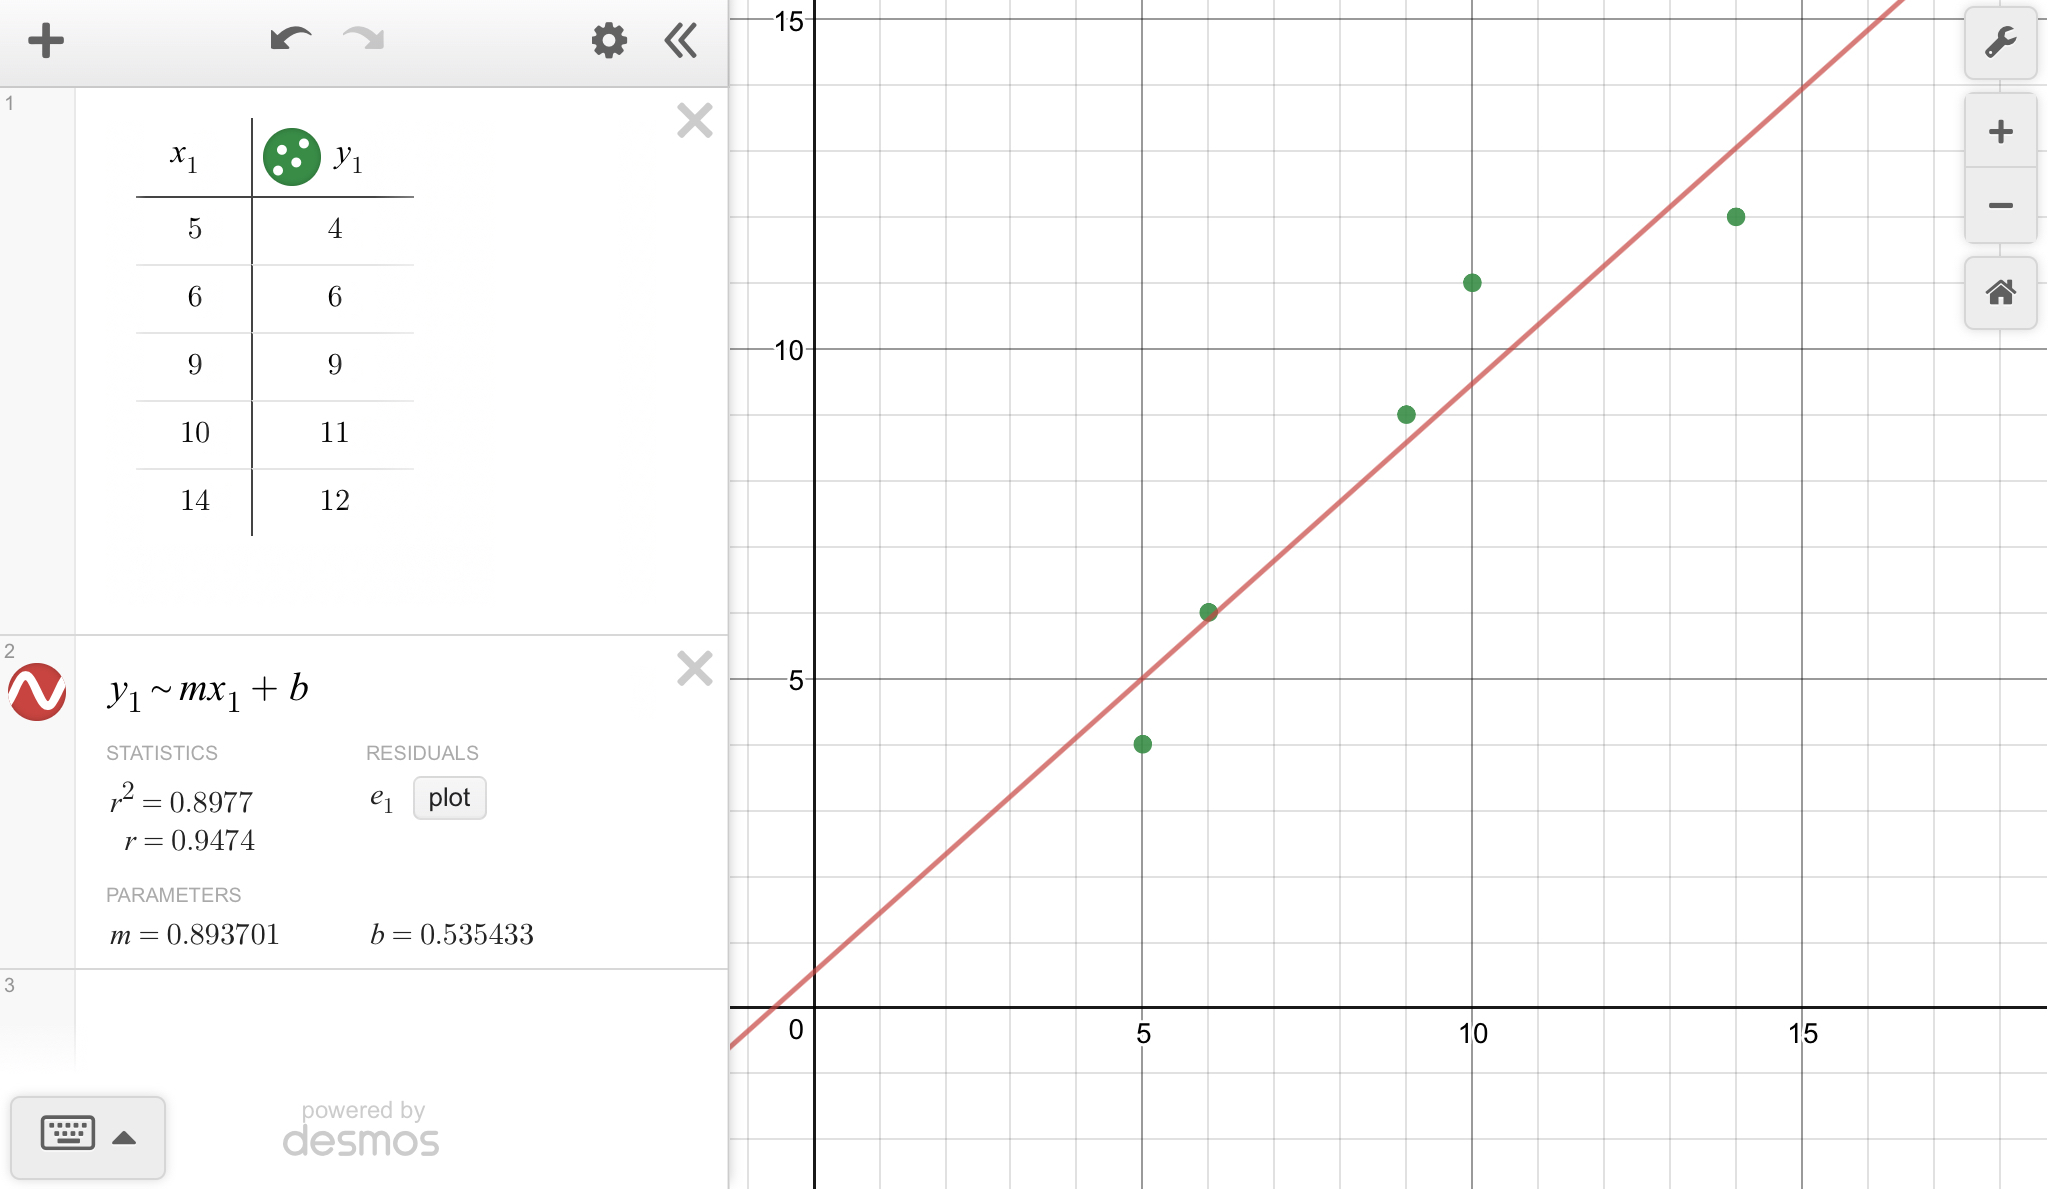Expand keyboard with the up arrow
2048x1189 pixels.
[125, 1137]
